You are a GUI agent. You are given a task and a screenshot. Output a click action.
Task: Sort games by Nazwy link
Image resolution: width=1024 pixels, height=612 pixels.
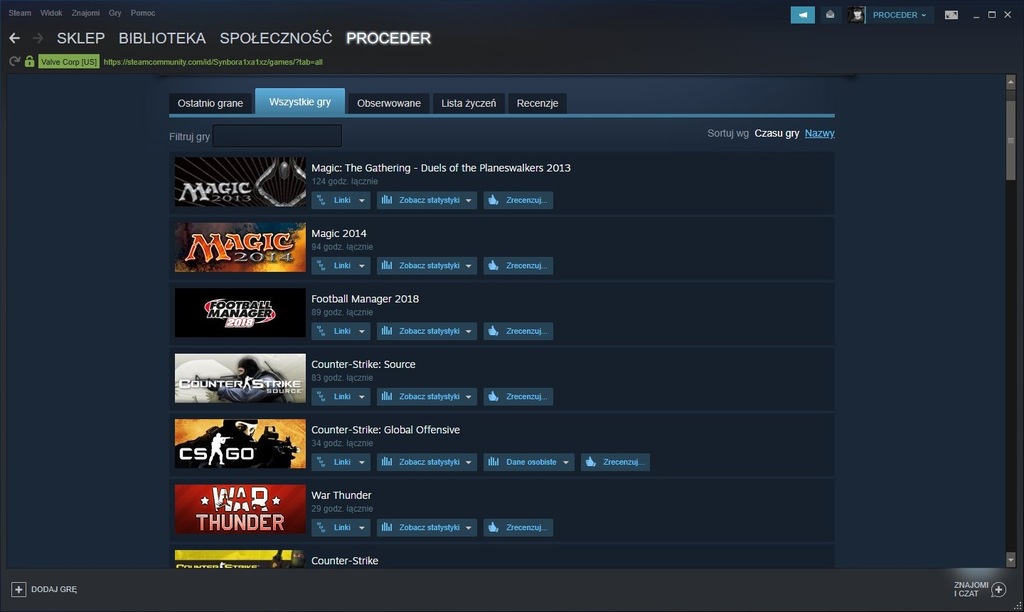pos(820,133)
